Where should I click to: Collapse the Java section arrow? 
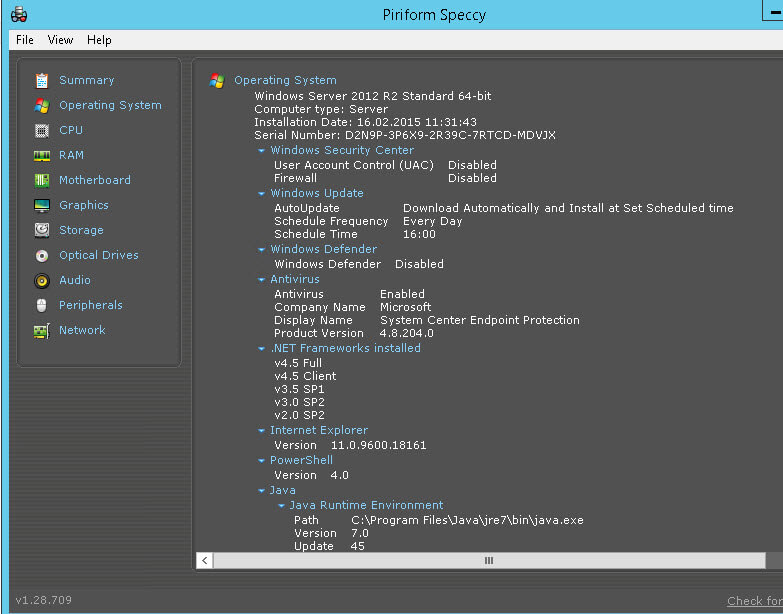(x=261, y=491)
